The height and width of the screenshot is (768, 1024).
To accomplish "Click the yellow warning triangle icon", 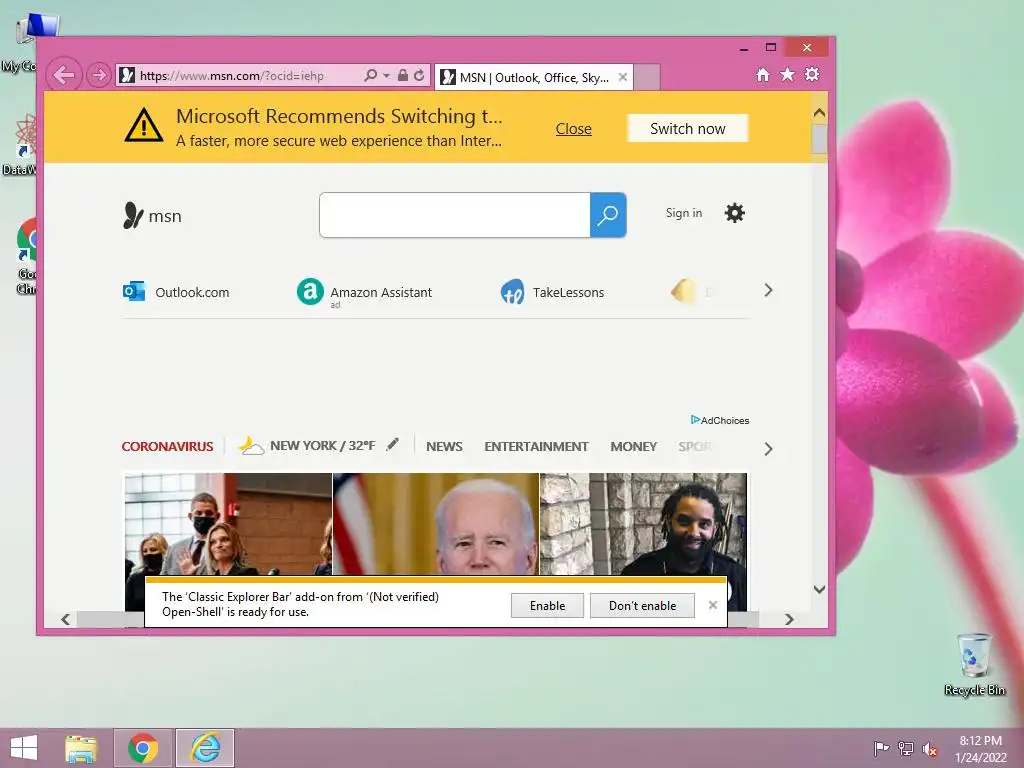I will [x=144, y=125].
